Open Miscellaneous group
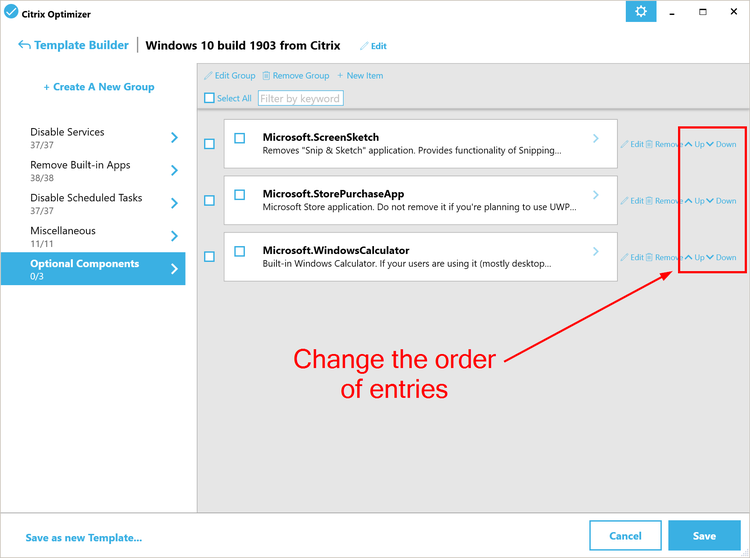Screen dimensions: 750x558 (x=93, y=237)
